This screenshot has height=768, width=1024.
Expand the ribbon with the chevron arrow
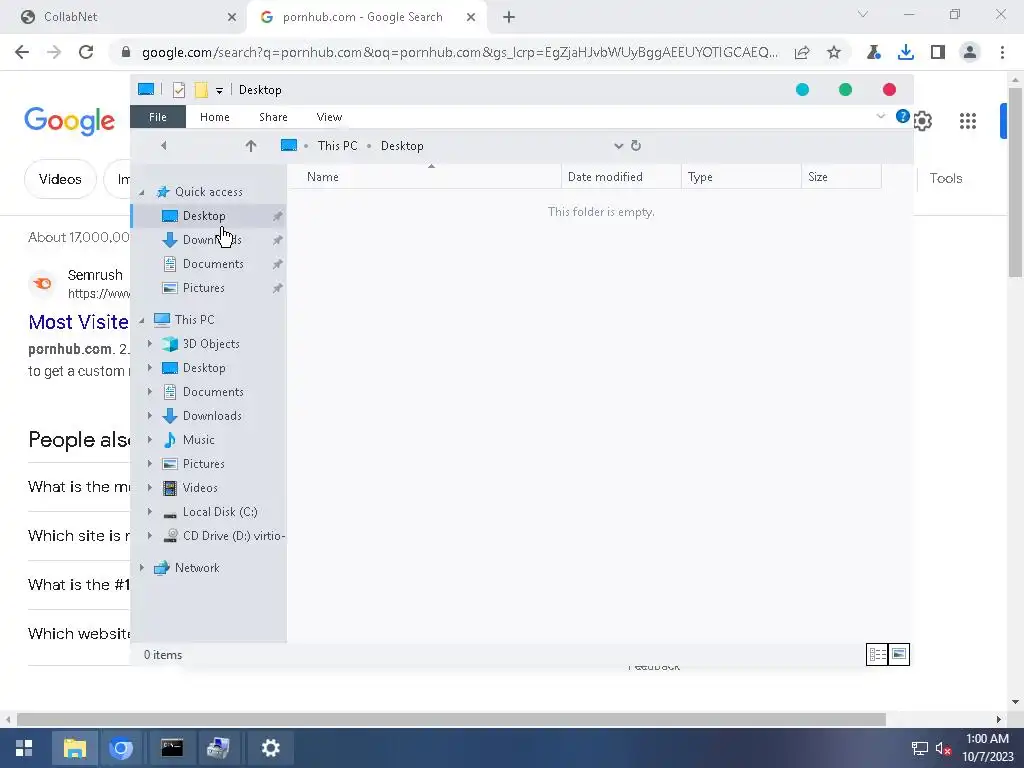click(880, 116)
